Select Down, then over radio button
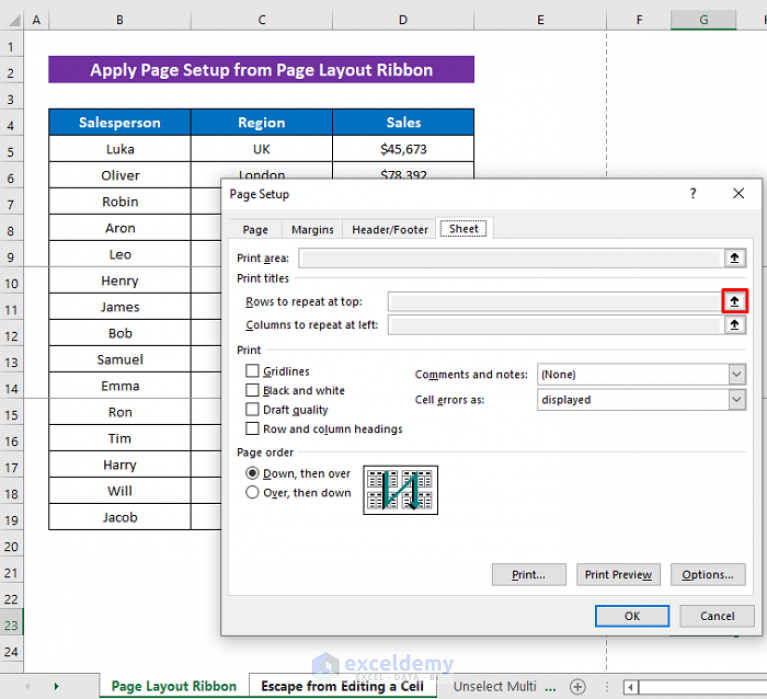 252,473
